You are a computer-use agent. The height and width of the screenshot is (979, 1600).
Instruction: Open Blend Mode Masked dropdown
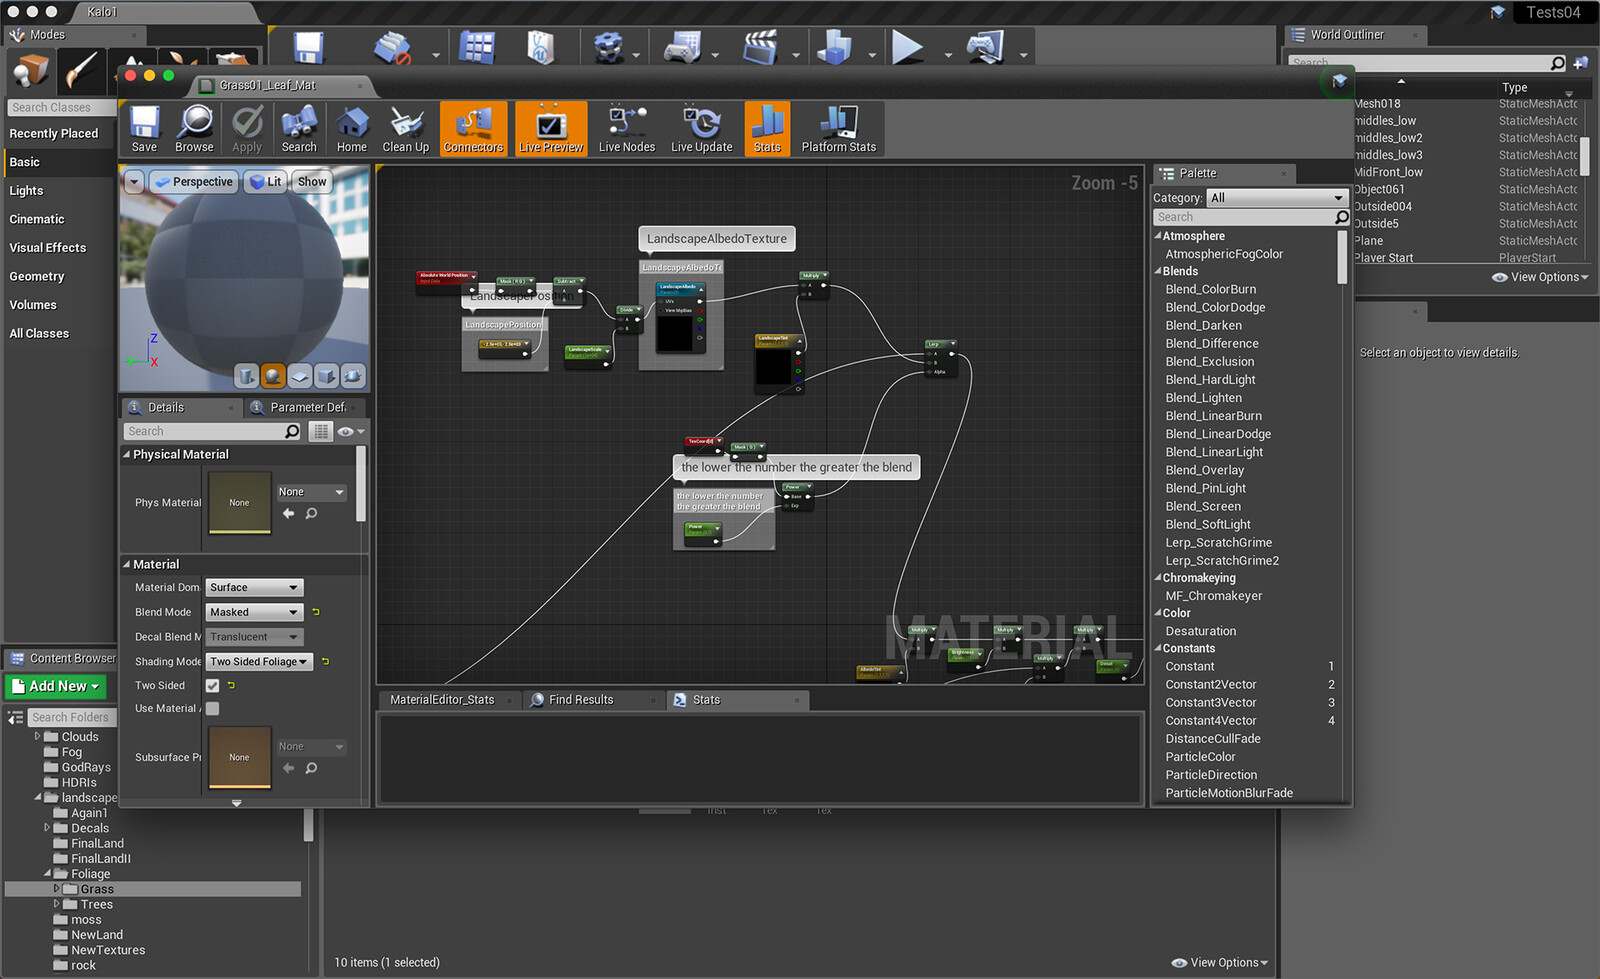(x=255, y=612)
